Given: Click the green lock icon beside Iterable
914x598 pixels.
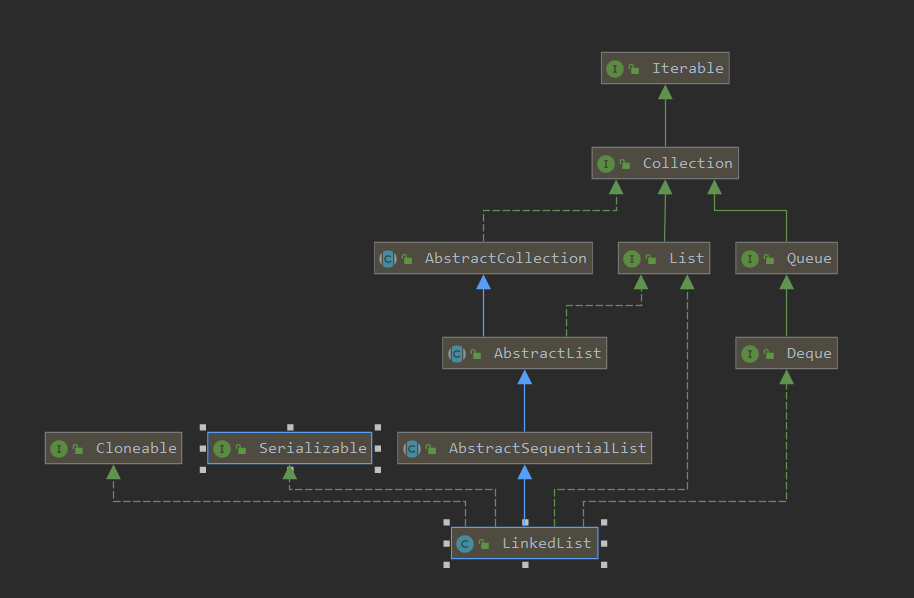Looking at the screenshot, I should 634,69.
